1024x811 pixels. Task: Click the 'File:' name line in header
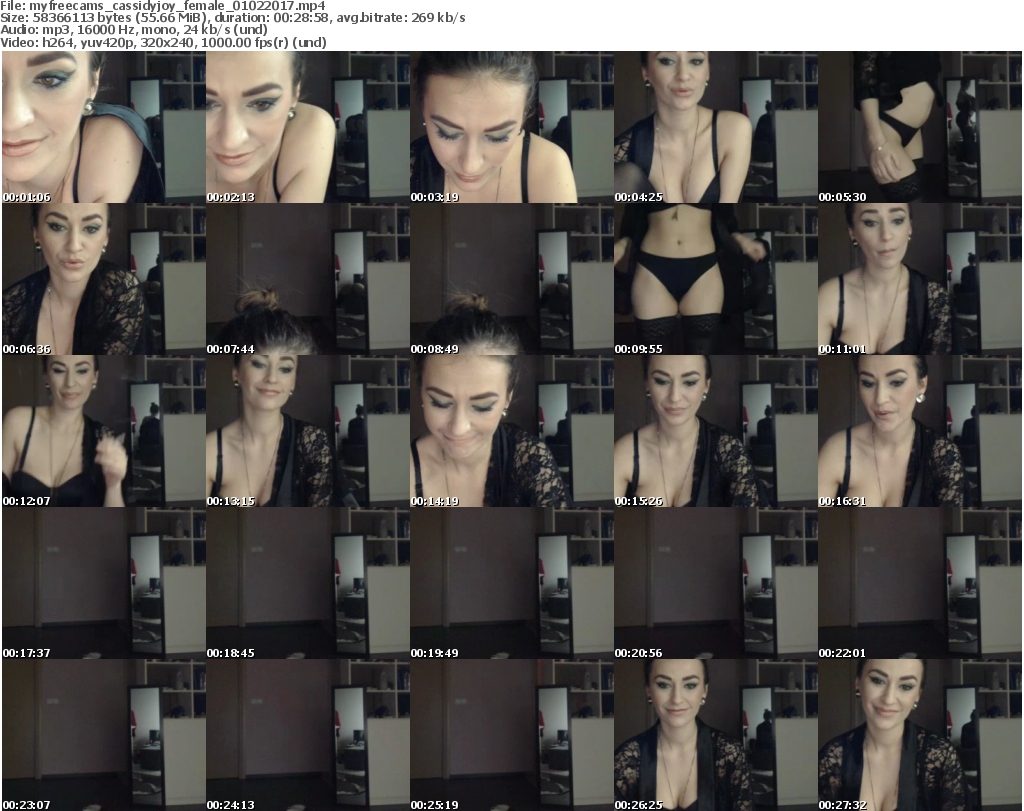point(163,6)
